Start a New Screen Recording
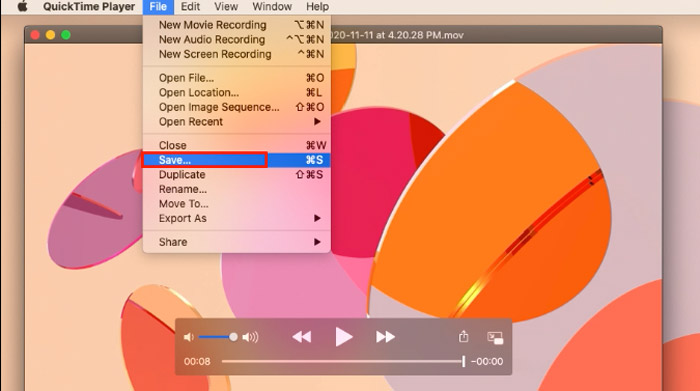The image size is (700, 391). pyautogui.click(x=237, y=54)
